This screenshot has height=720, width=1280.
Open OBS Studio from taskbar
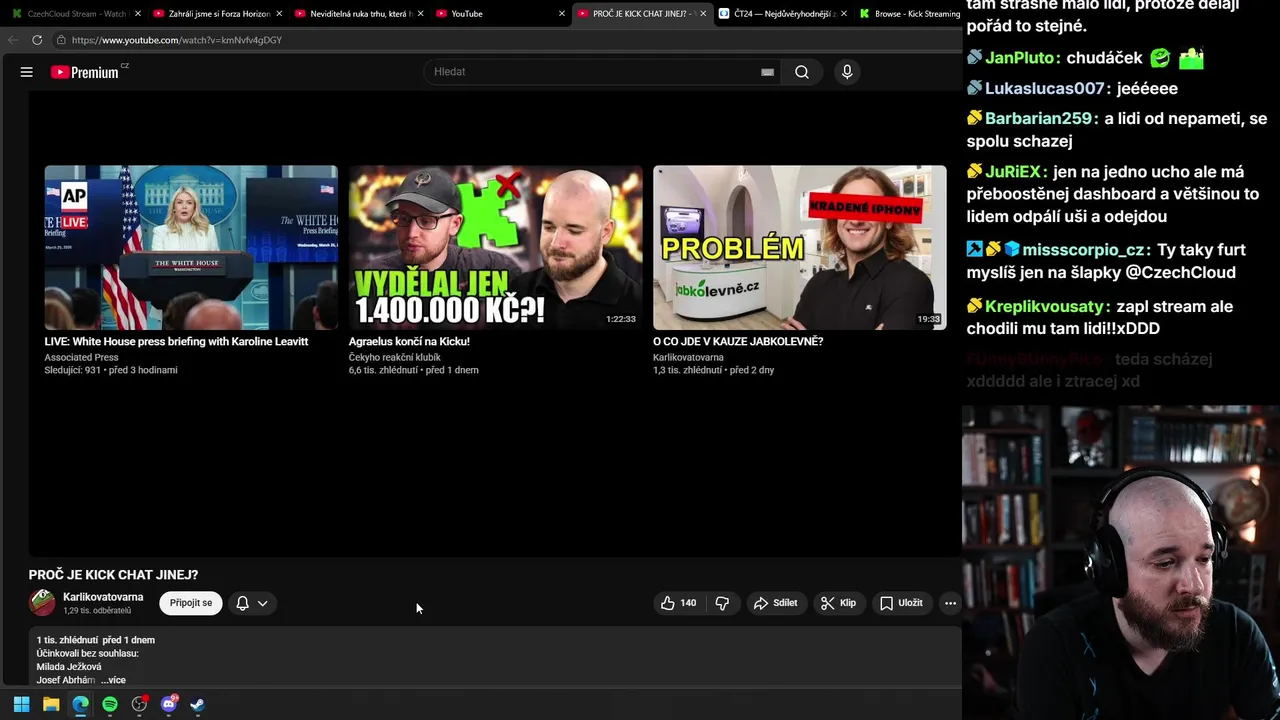pyautogui.click(x=139, y=704)
